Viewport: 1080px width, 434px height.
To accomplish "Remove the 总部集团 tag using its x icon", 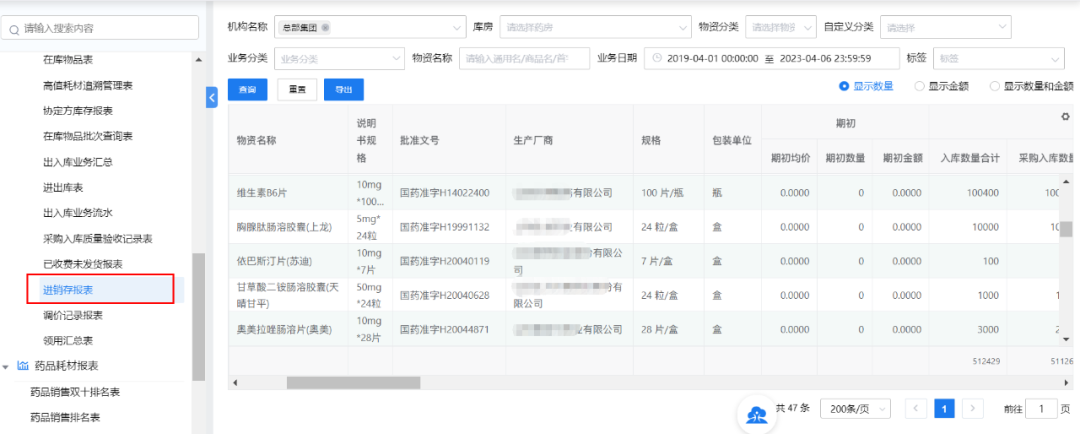I will coord(326,27).
